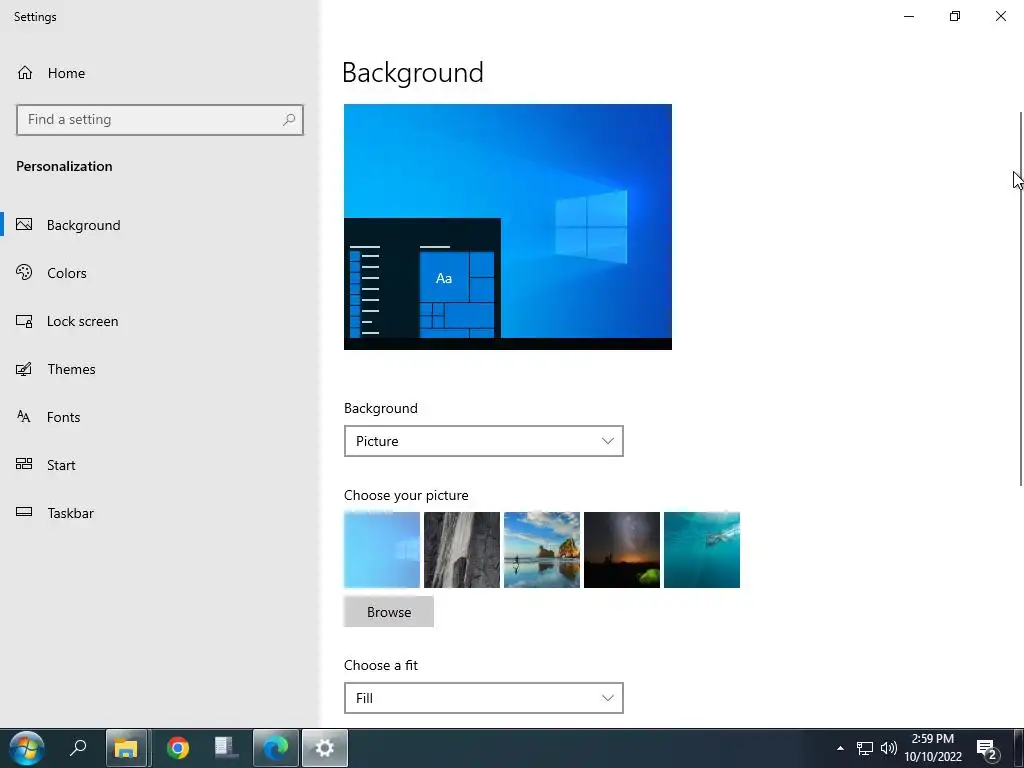Open Start settings page
The width and height of the screenshot is (1024, 768).
pyautogui.click(x=61, y=465)
